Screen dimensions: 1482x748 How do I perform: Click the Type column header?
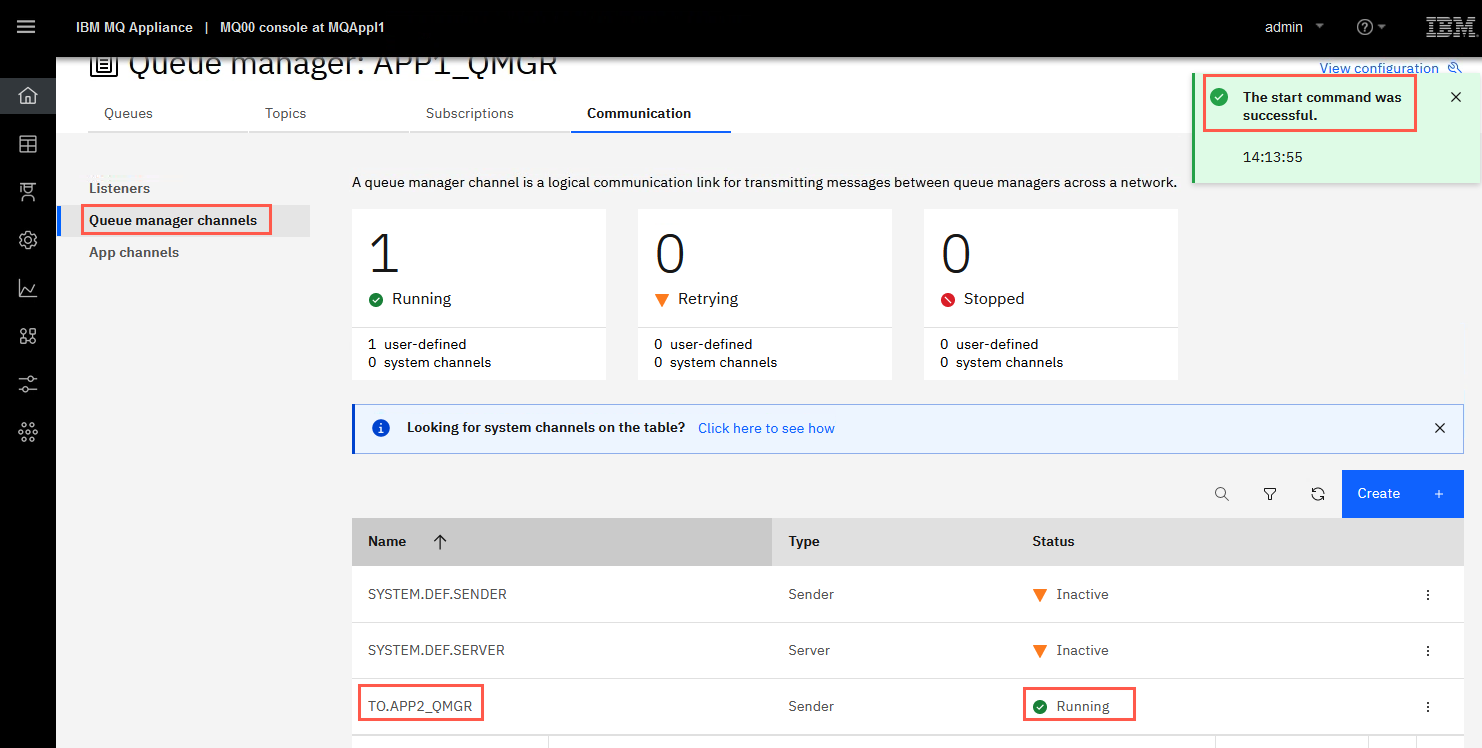804,542
